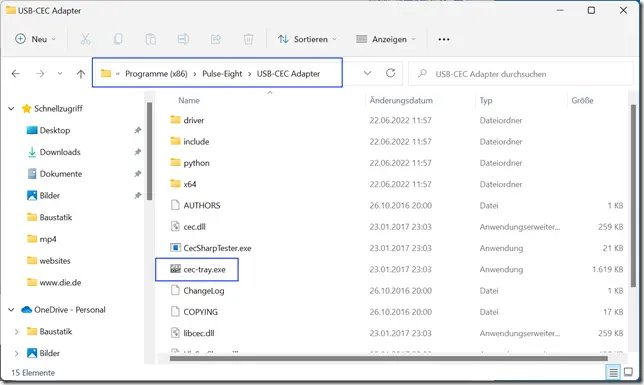
Task: Select the python folder icon
Action: coord(175,162)
